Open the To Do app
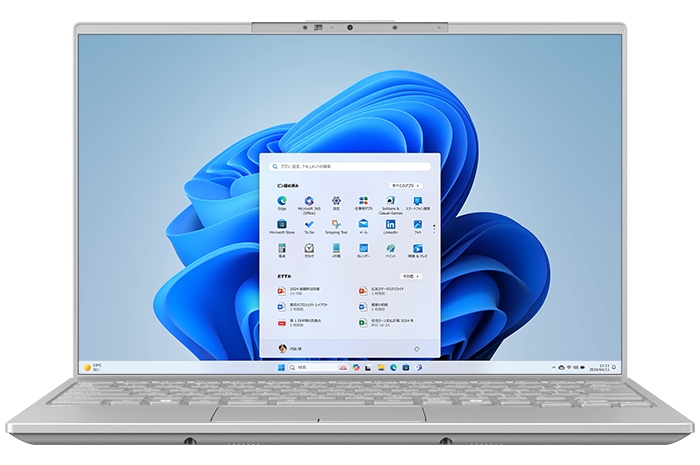 click(x=309, y=225)
